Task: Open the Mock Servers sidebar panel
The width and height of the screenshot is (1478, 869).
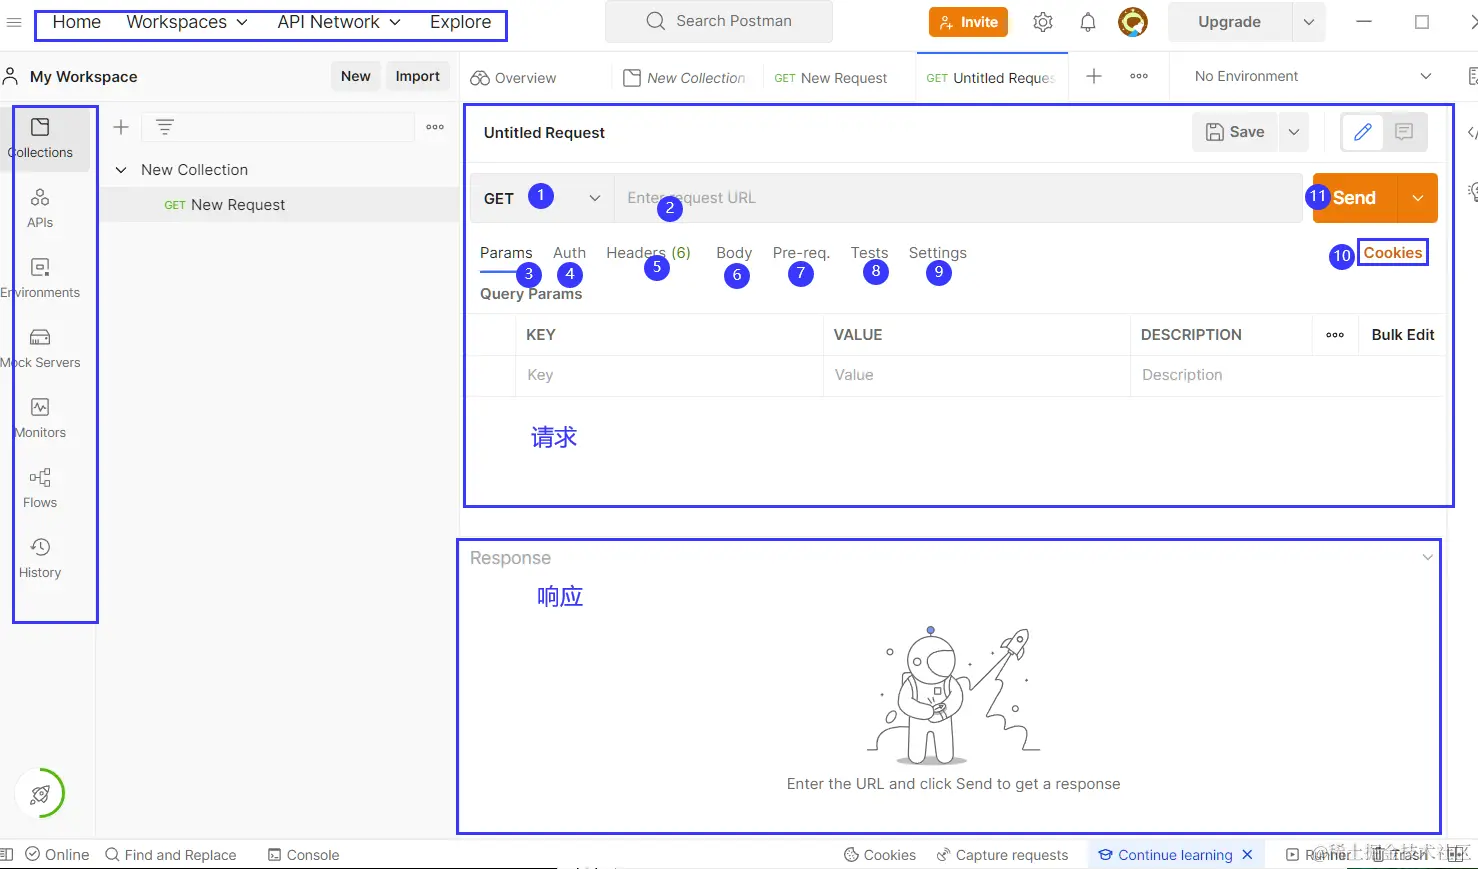Action: tap(40, 349)
